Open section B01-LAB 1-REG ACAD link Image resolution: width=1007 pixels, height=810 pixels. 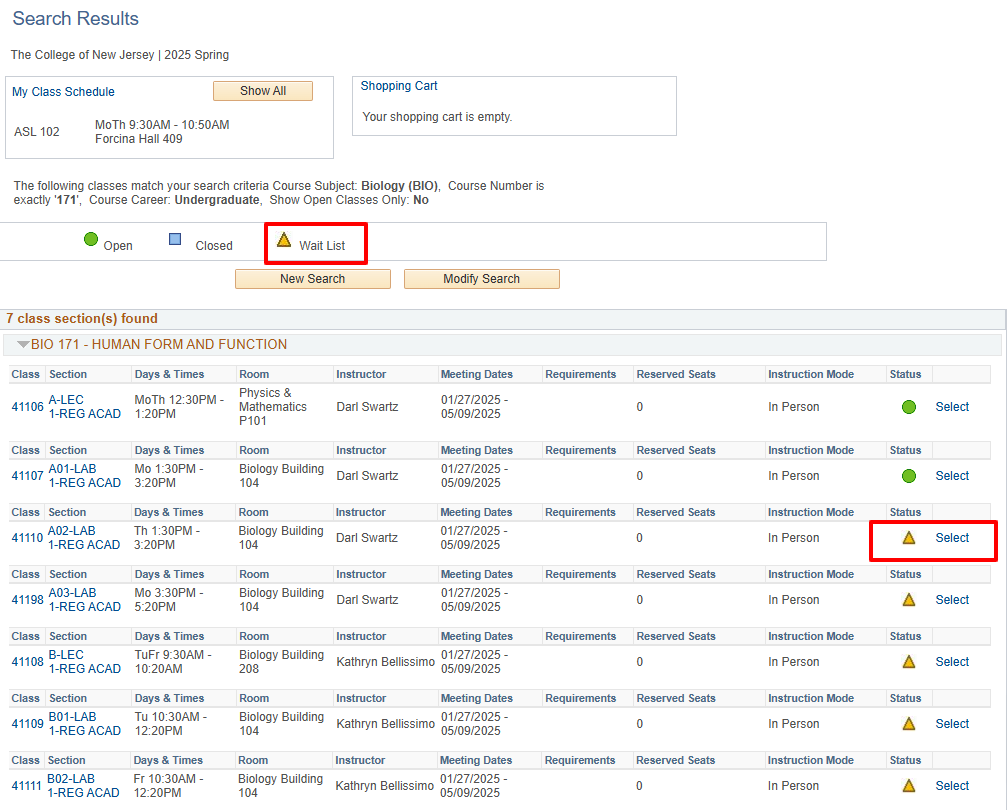pyautogui.click(x=85, y=724)
